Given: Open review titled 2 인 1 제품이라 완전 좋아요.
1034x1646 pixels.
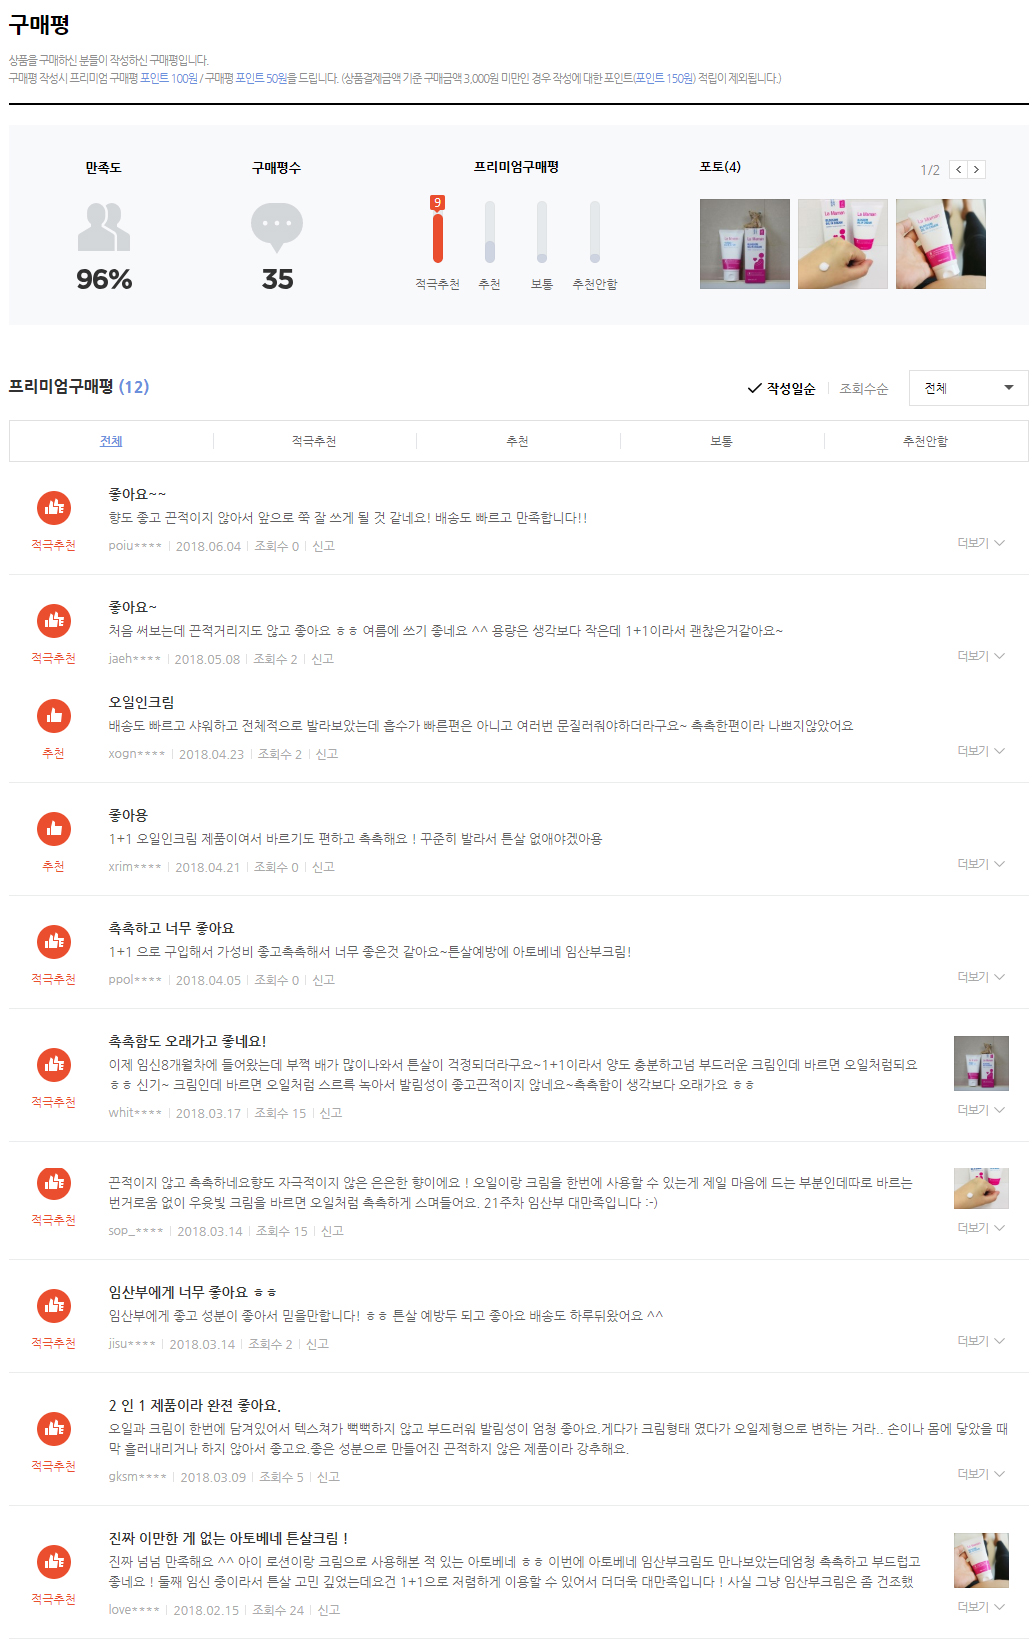Looking at the screenshot, I should pyautogui.click(x=195, y=1405).
